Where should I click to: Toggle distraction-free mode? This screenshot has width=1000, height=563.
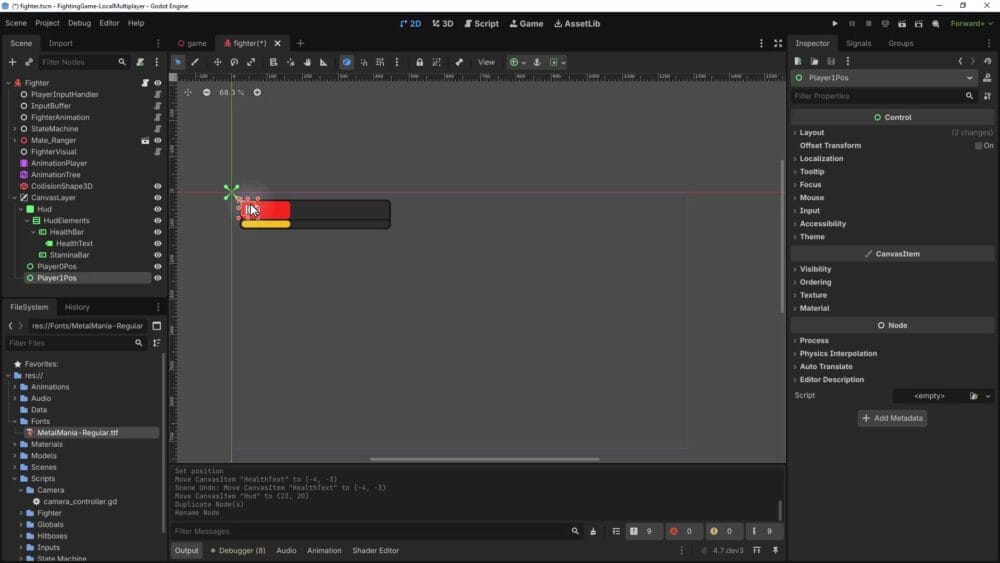(x=778, y=43)
